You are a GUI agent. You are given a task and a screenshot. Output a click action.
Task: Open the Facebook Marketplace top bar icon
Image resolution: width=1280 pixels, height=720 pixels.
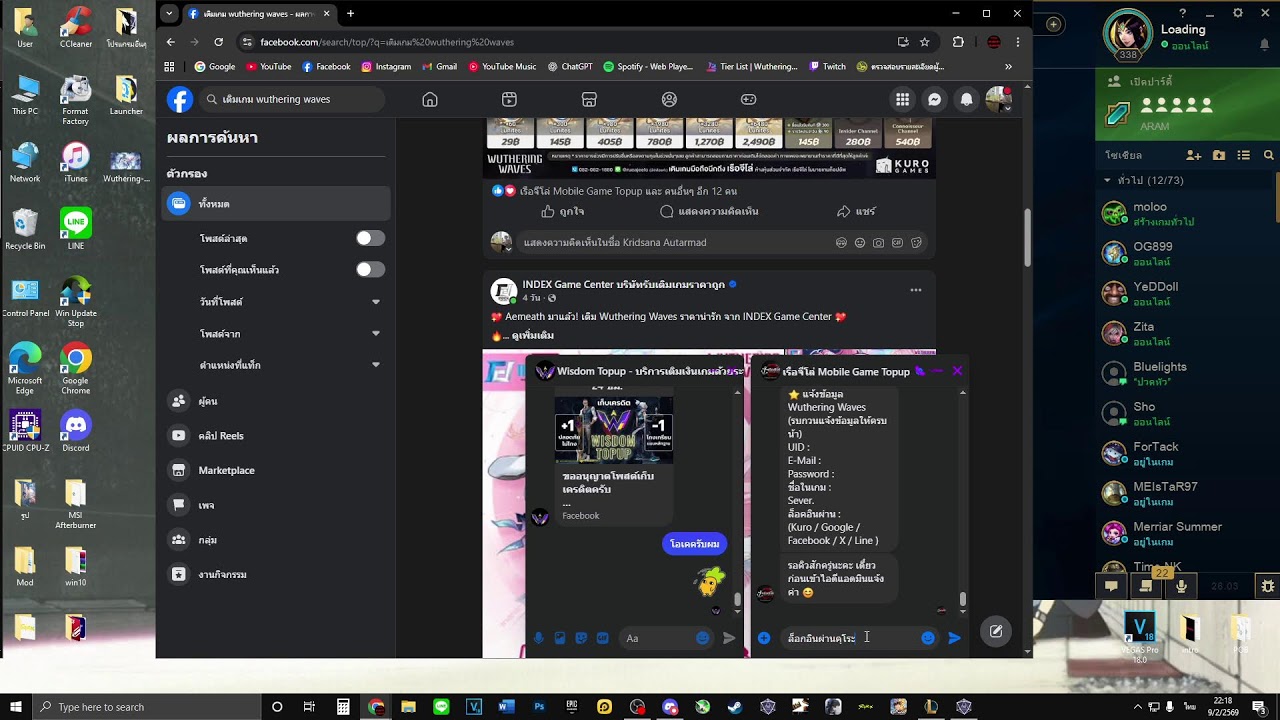589,99
